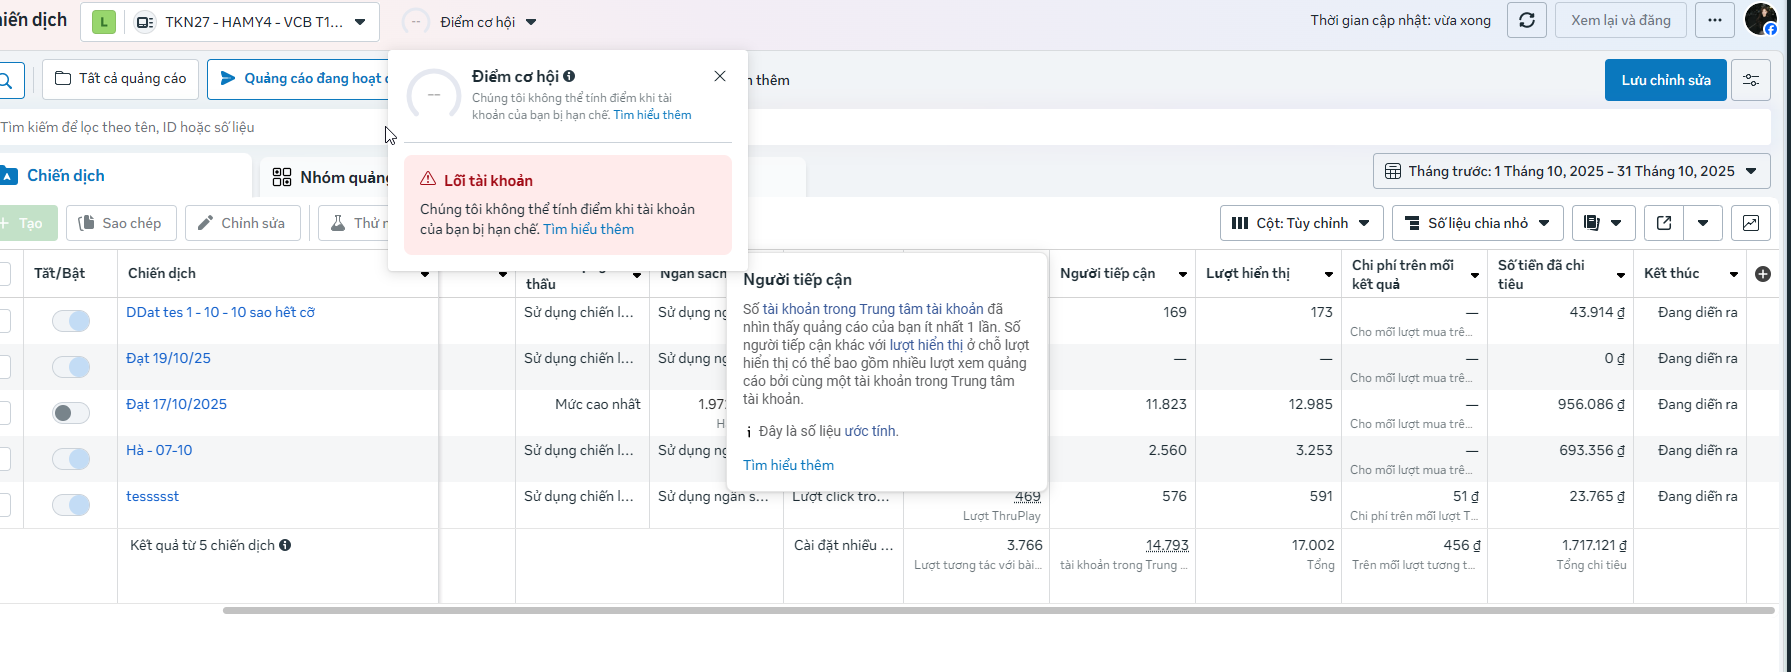
Task: Switch to the Chiến dịch tab
Action: pyautogui.click(x=66, y=176)
